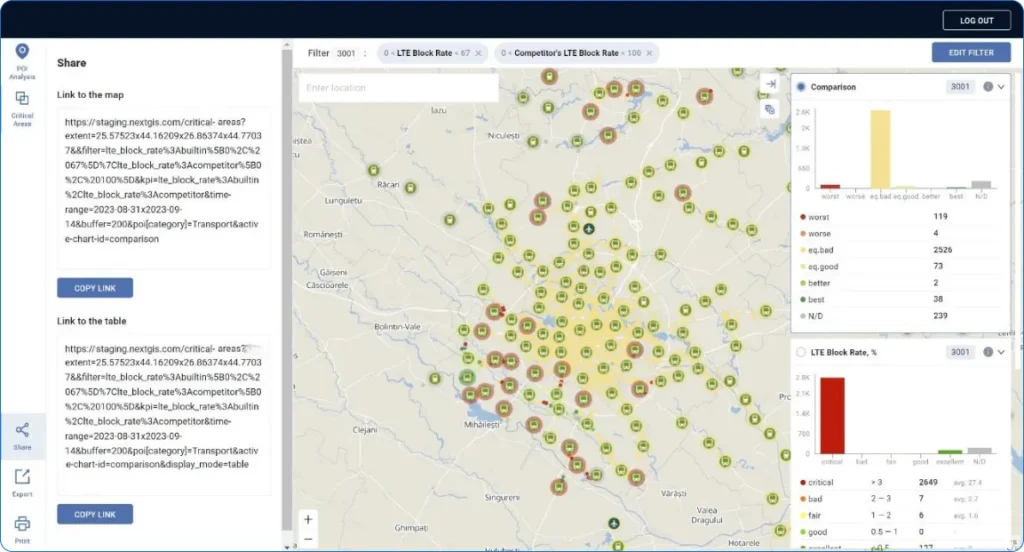
Task: Collapse the LTE Block Rate panel chevron
Action: pos(1001,352)
